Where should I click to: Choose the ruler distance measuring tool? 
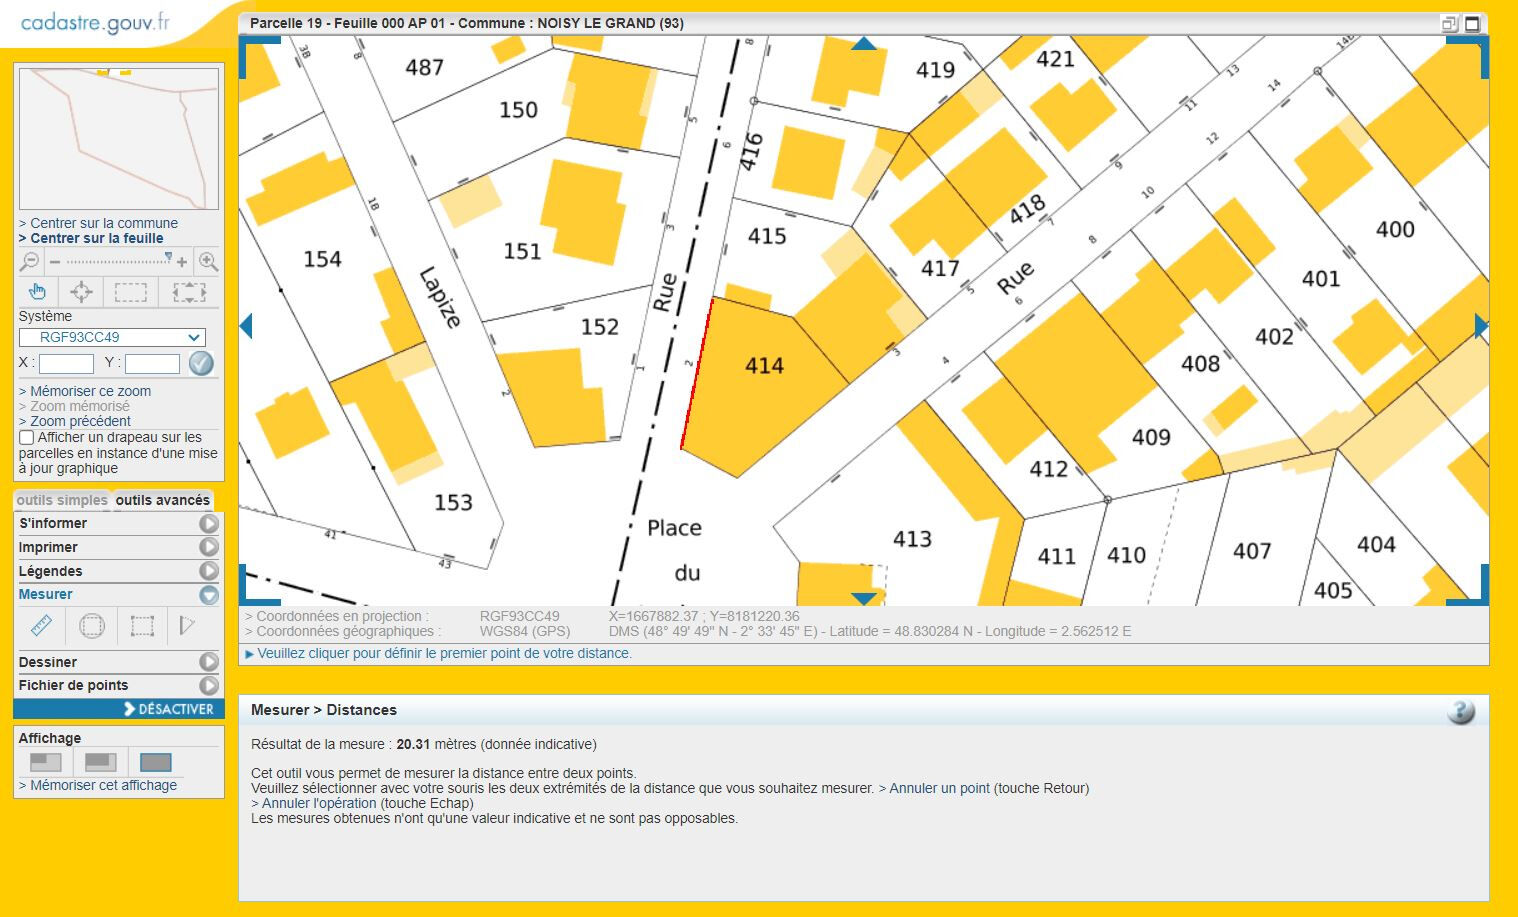coord(41,626)
